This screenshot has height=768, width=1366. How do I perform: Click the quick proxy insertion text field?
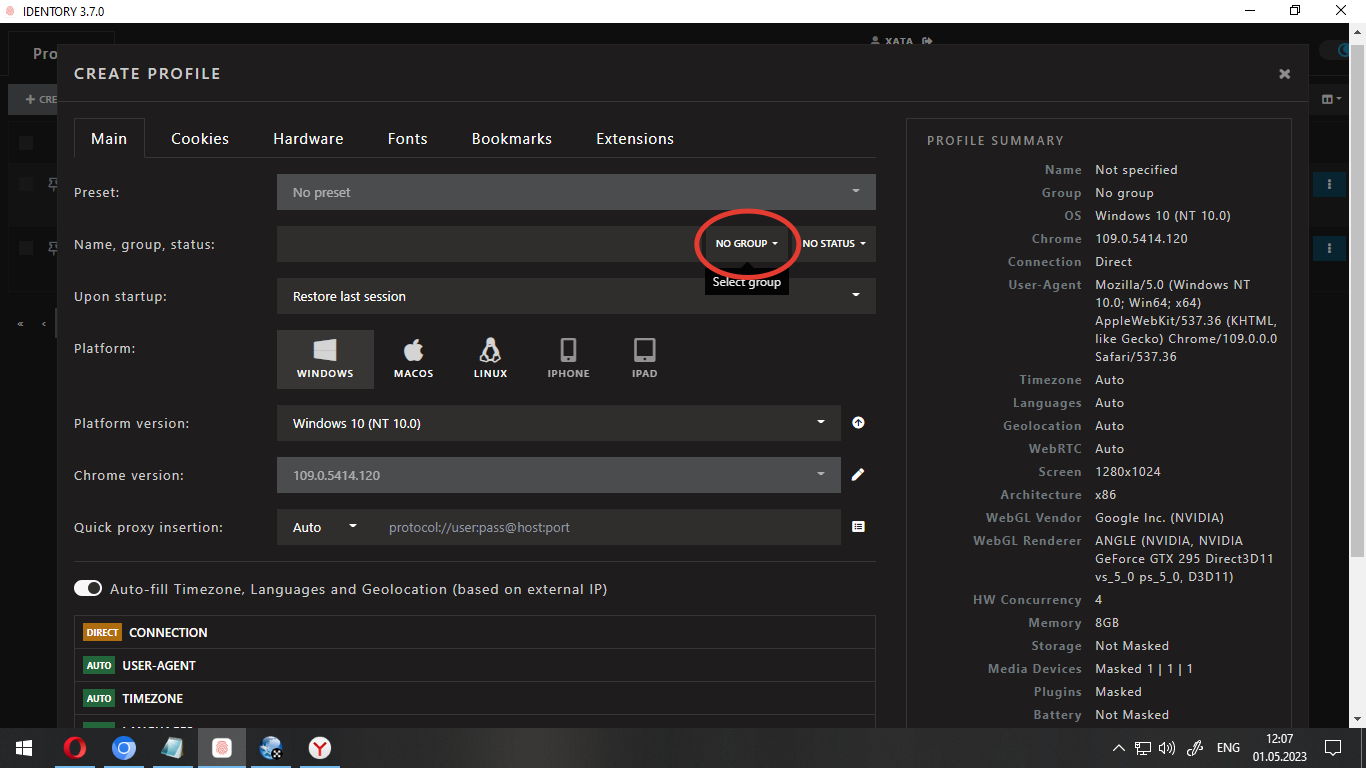608,527
